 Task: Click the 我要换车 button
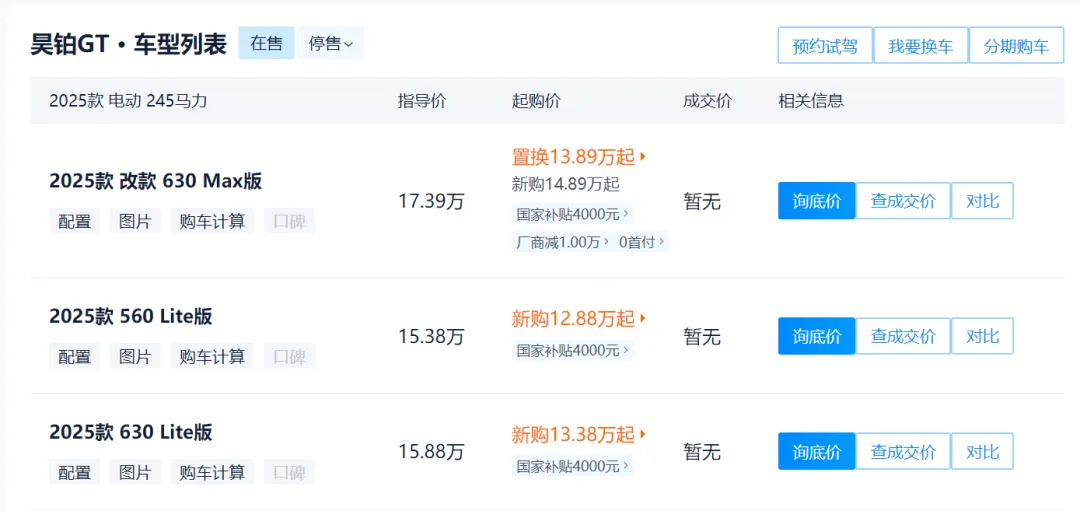[x=920, y=46]
